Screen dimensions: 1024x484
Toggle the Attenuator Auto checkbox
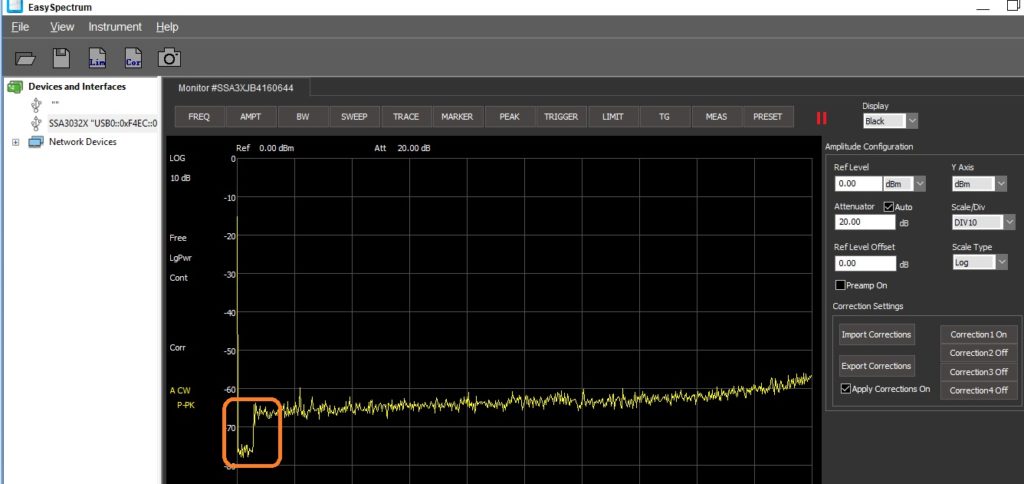click(889, 206)
